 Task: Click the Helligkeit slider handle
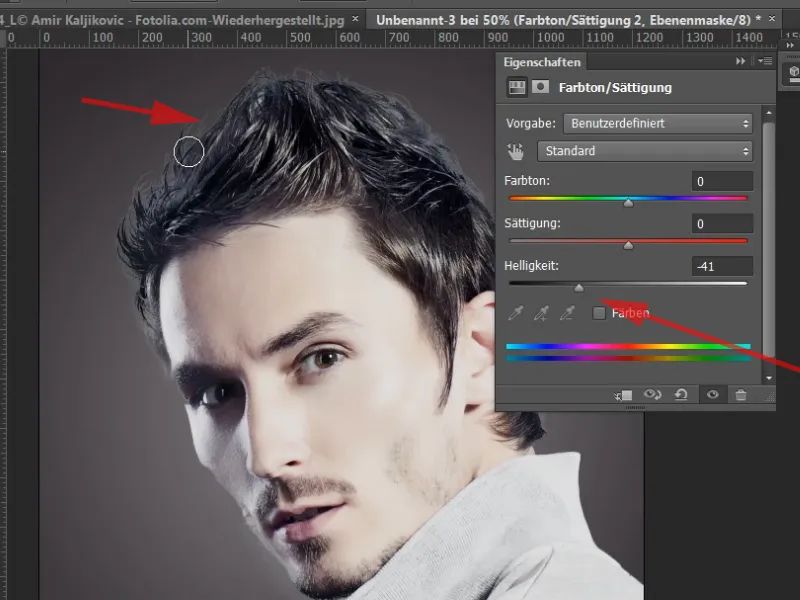coord(579,288)
